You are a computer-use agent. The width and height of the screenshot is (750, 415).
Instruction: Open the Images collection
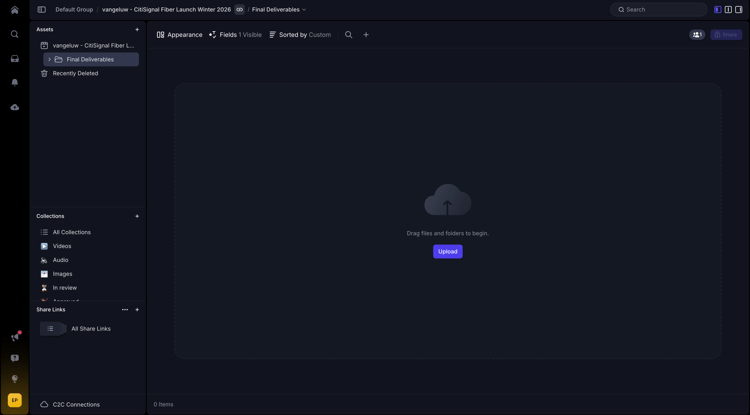(62, 273)
